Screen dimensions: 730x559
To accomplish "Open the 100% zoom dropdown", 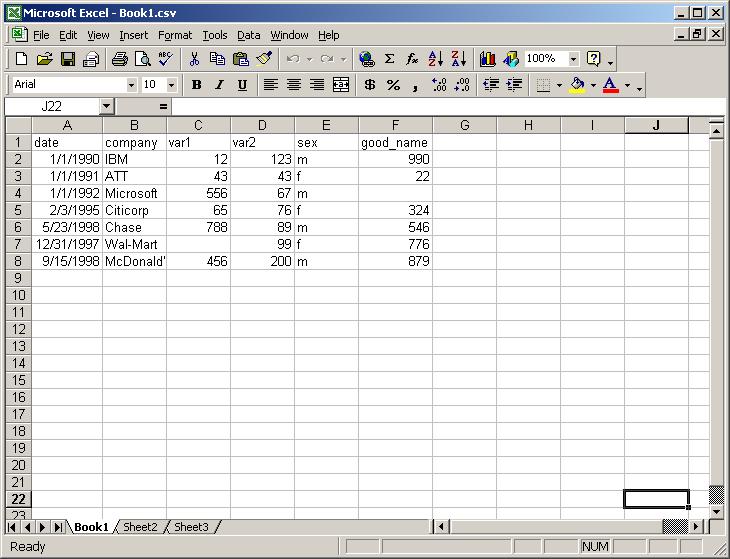I will [574, 59].
